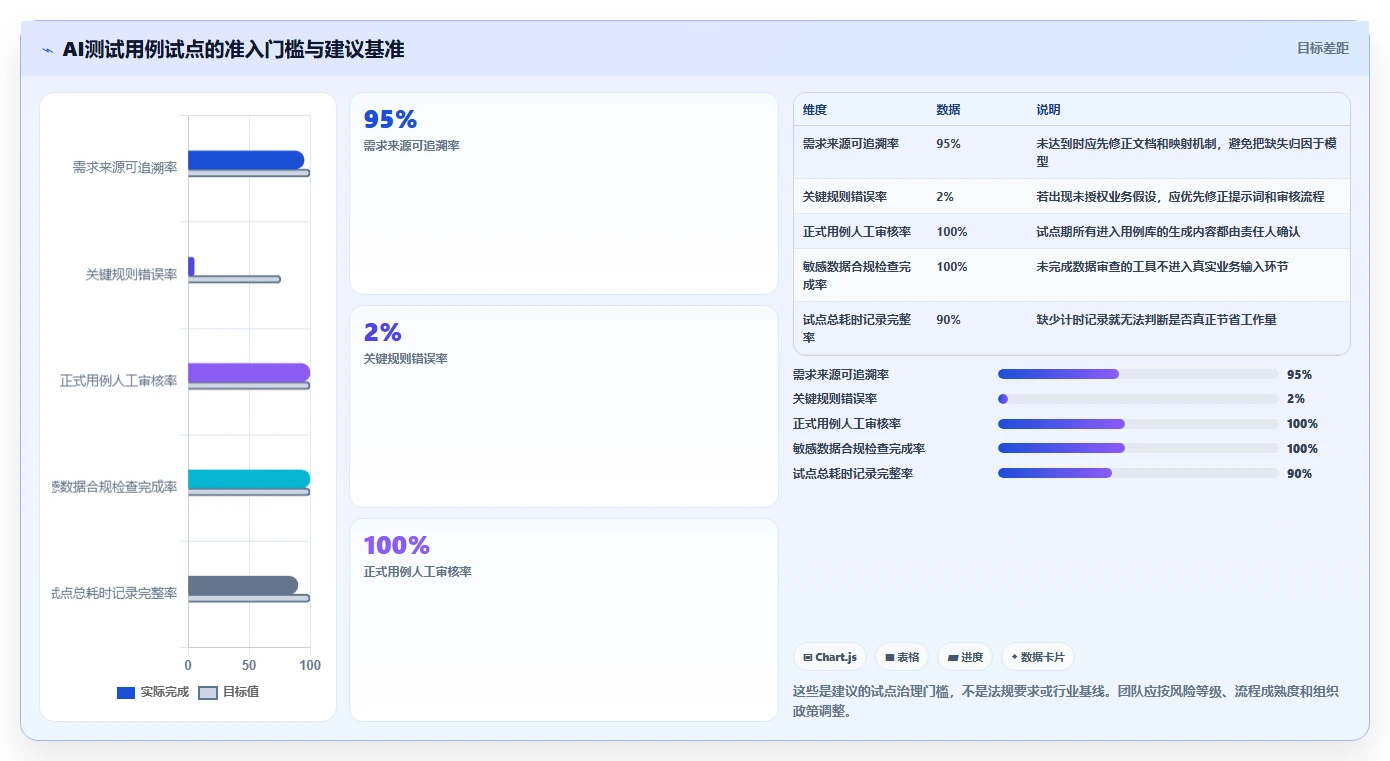Click description 若出现未授权业务假设 in table
The height and width of the screenshot is (761, 1390).
1180,197
